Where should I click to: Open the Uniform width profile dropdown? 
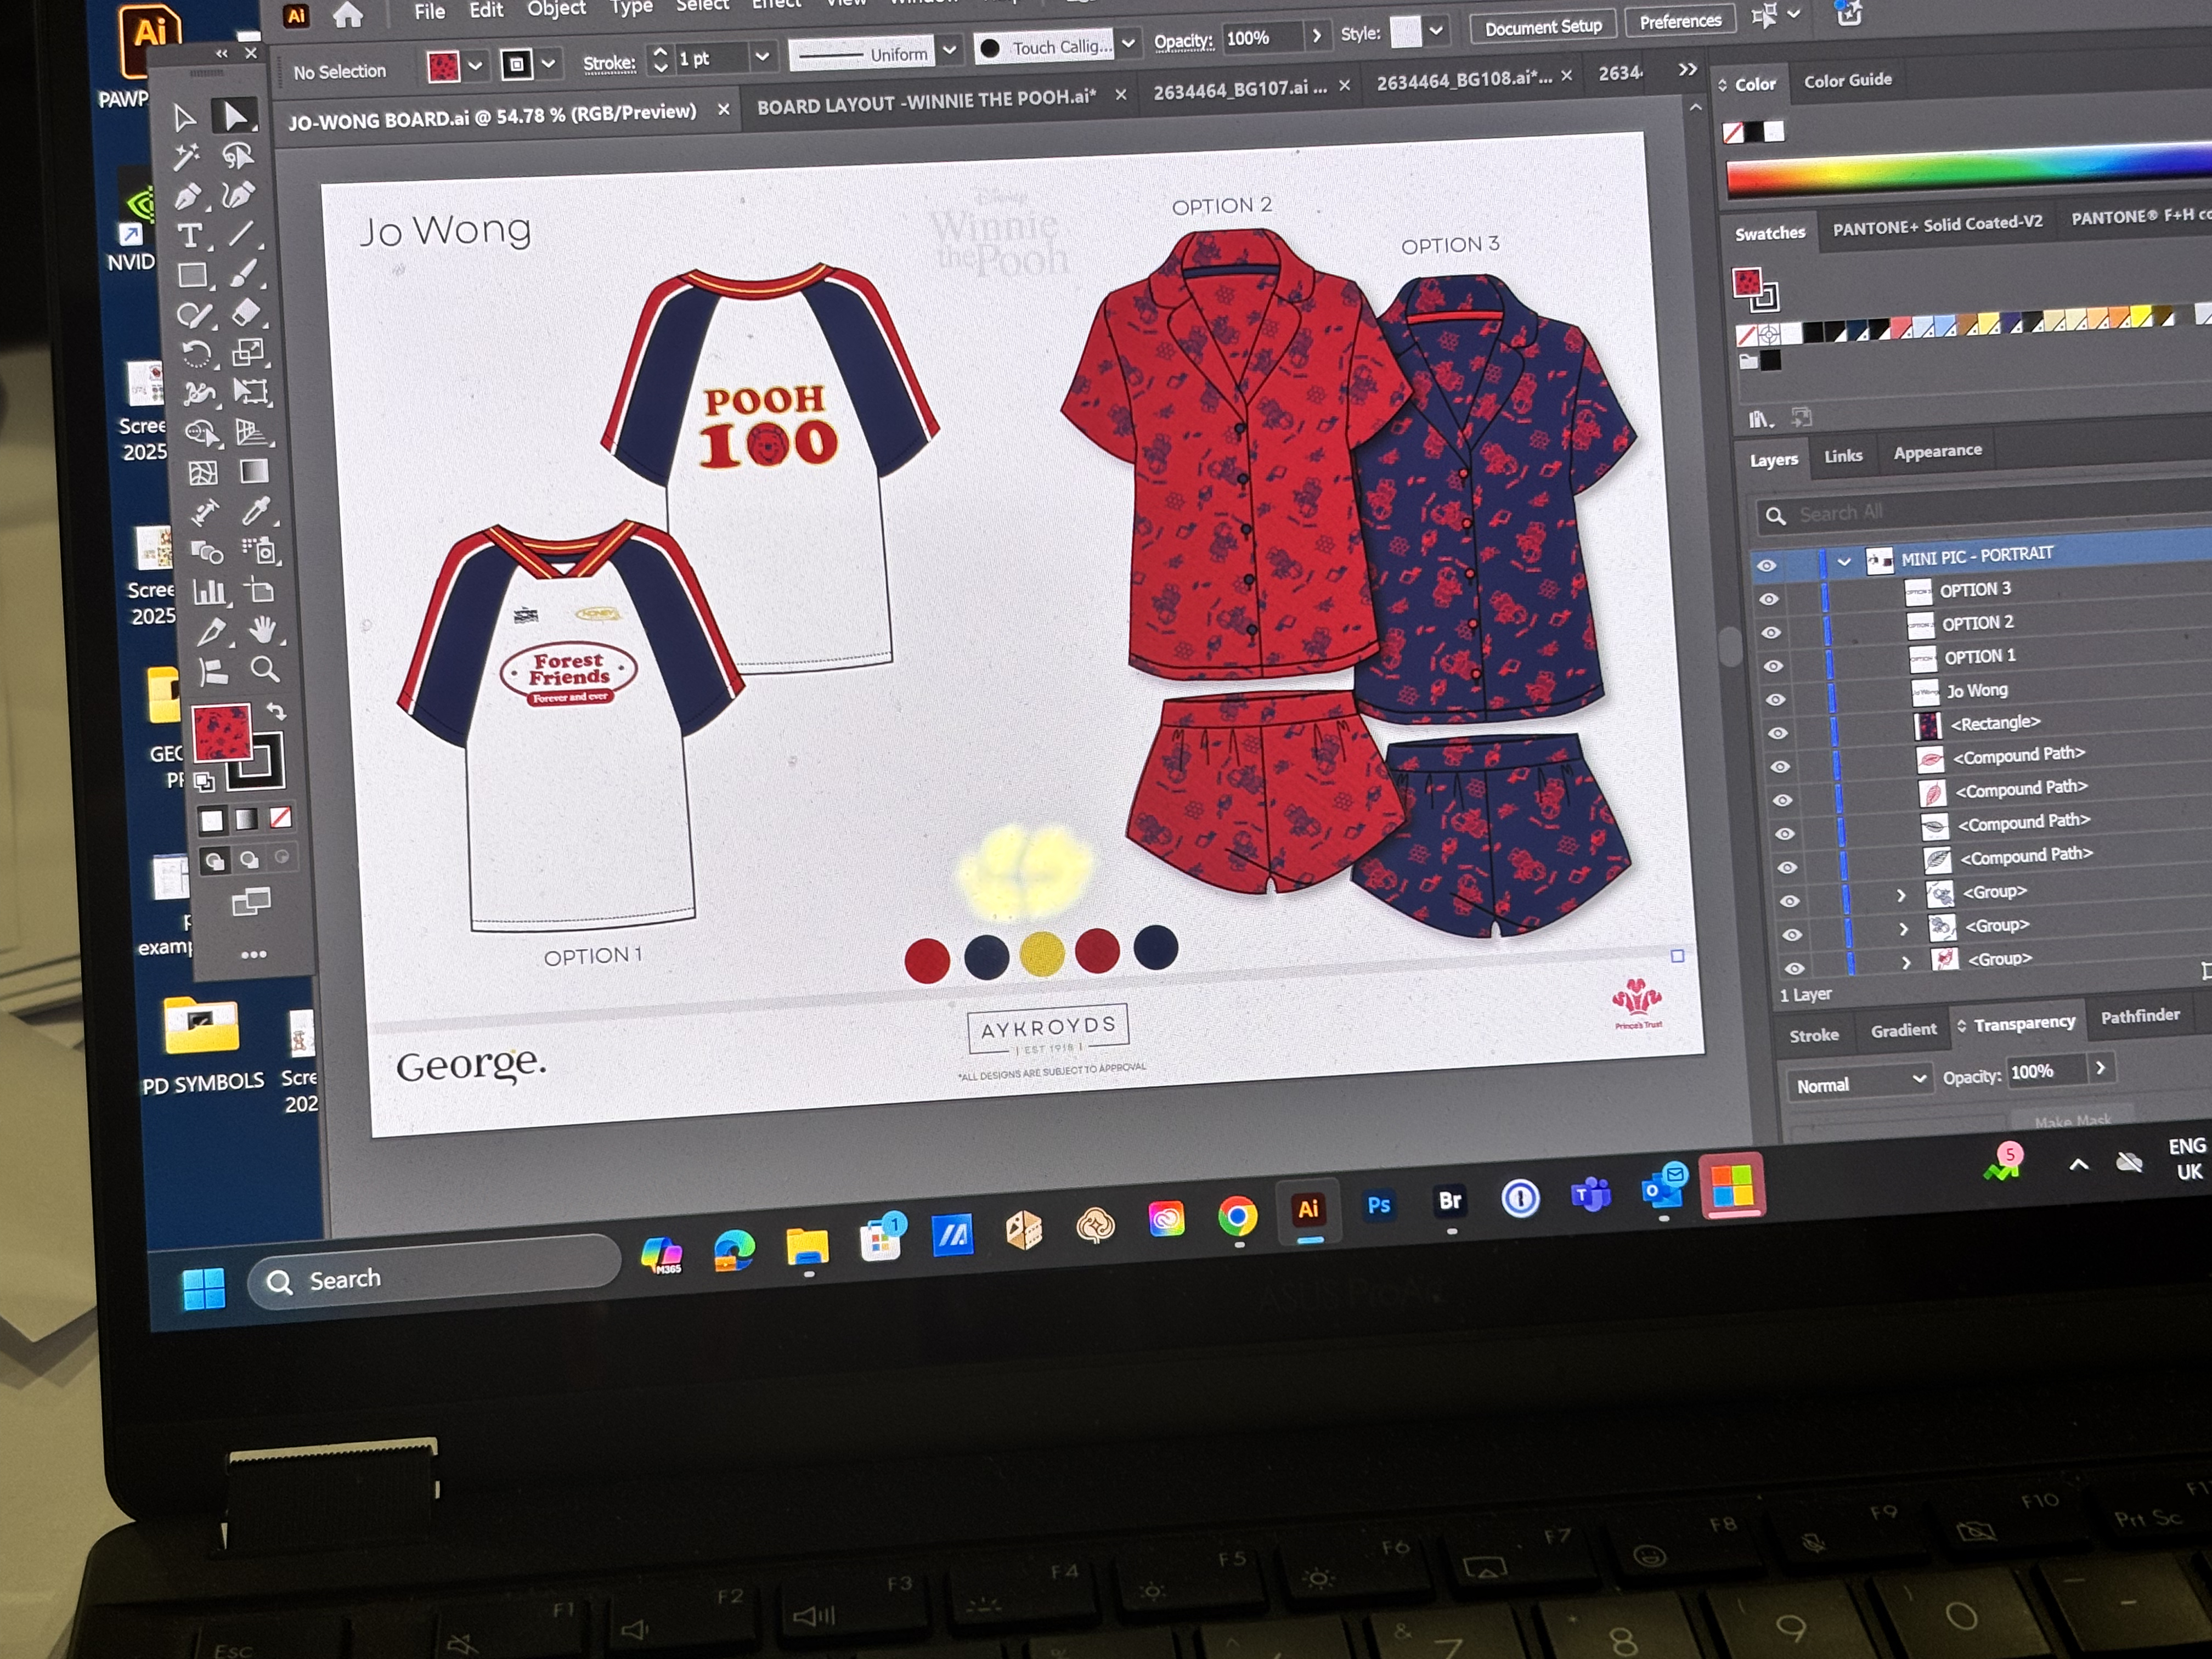coord(950,50)
